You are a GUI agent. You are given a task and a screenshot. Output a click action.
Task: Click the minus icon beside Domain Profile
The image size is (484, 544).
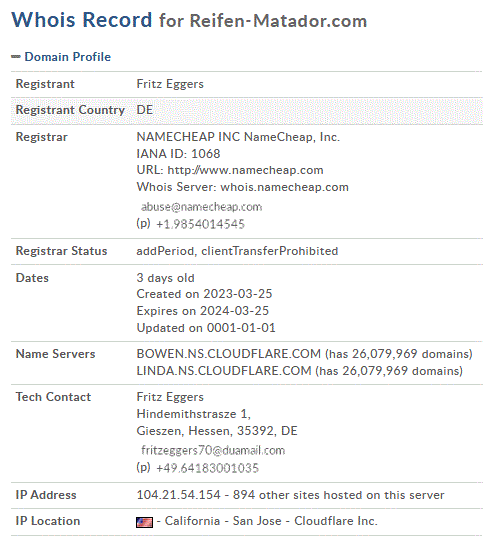[x=16, y=57]
